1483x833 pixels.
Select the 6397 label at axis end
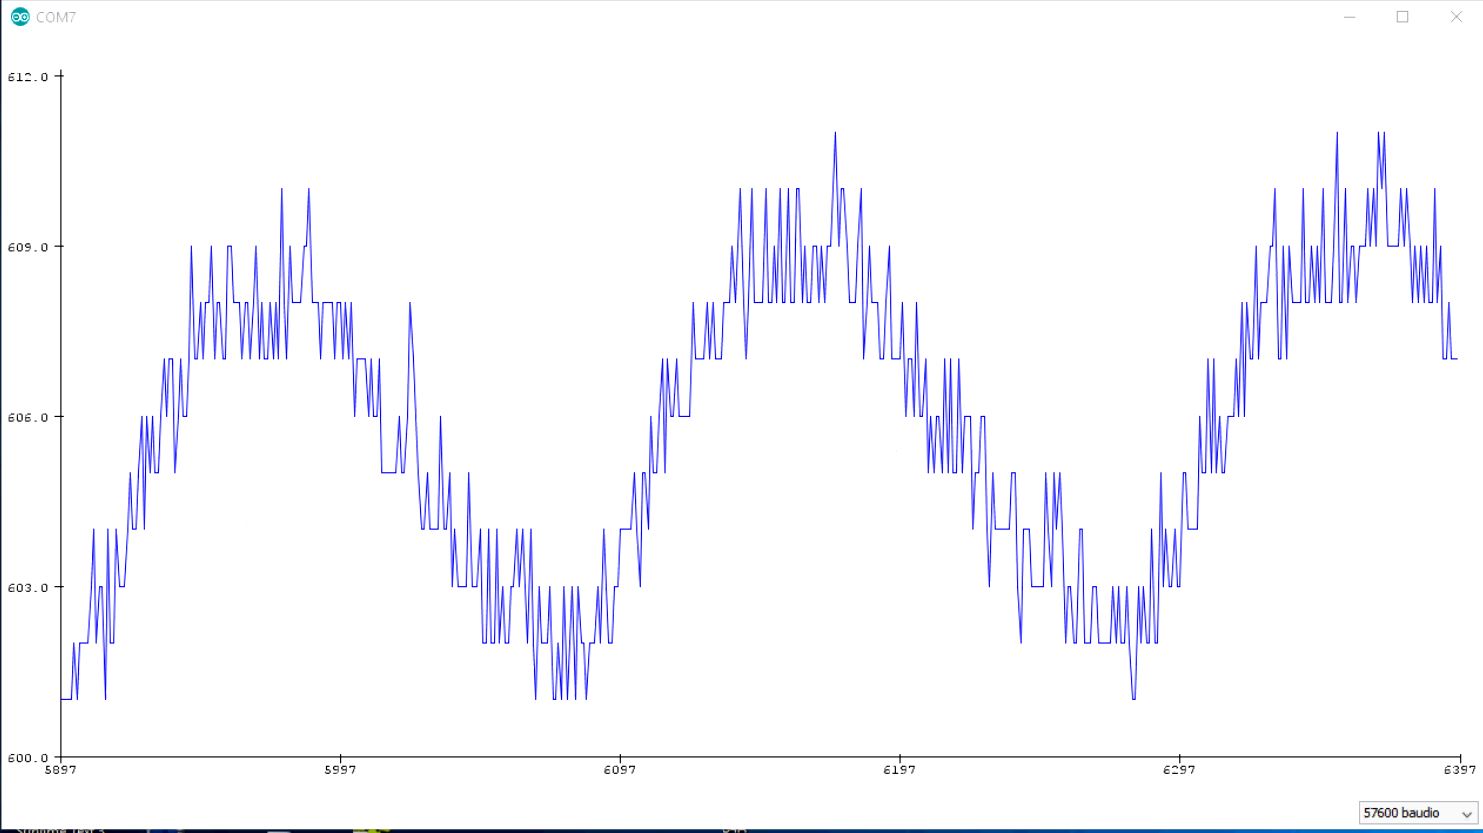tap(1458, 771)
